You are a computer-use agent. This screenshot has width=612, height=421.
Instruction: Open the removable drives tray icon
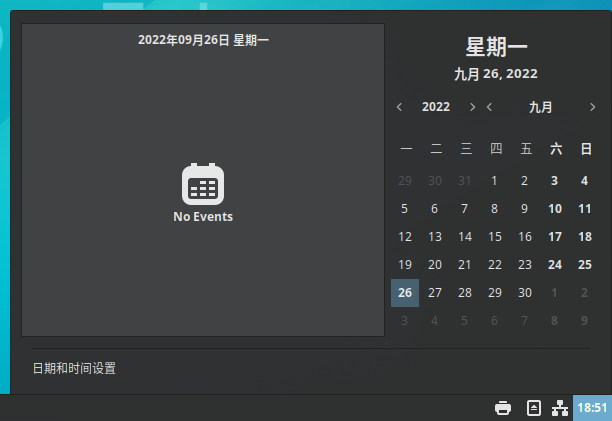coord(534,407)
